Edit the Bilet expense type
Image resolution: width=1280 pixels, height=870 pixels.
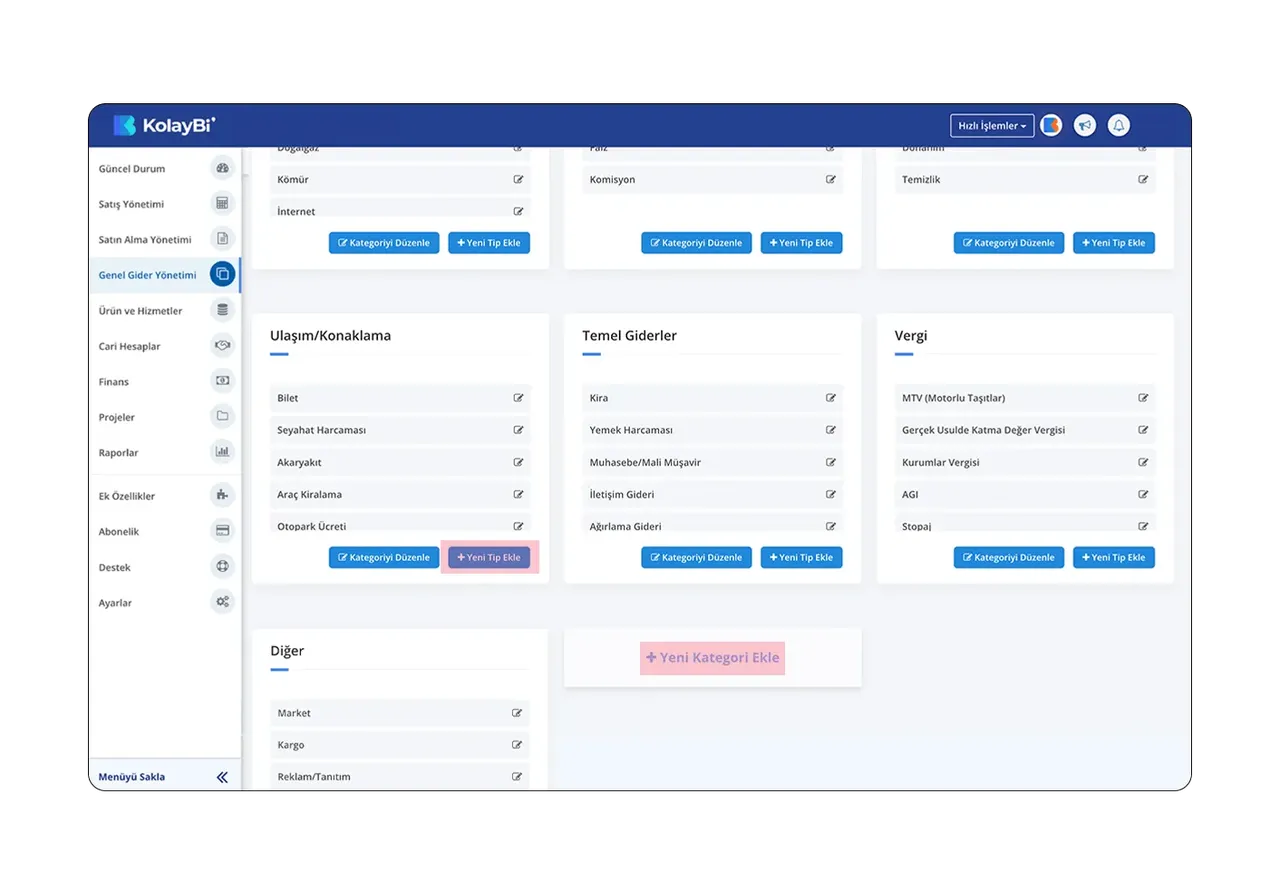(518, 398)
